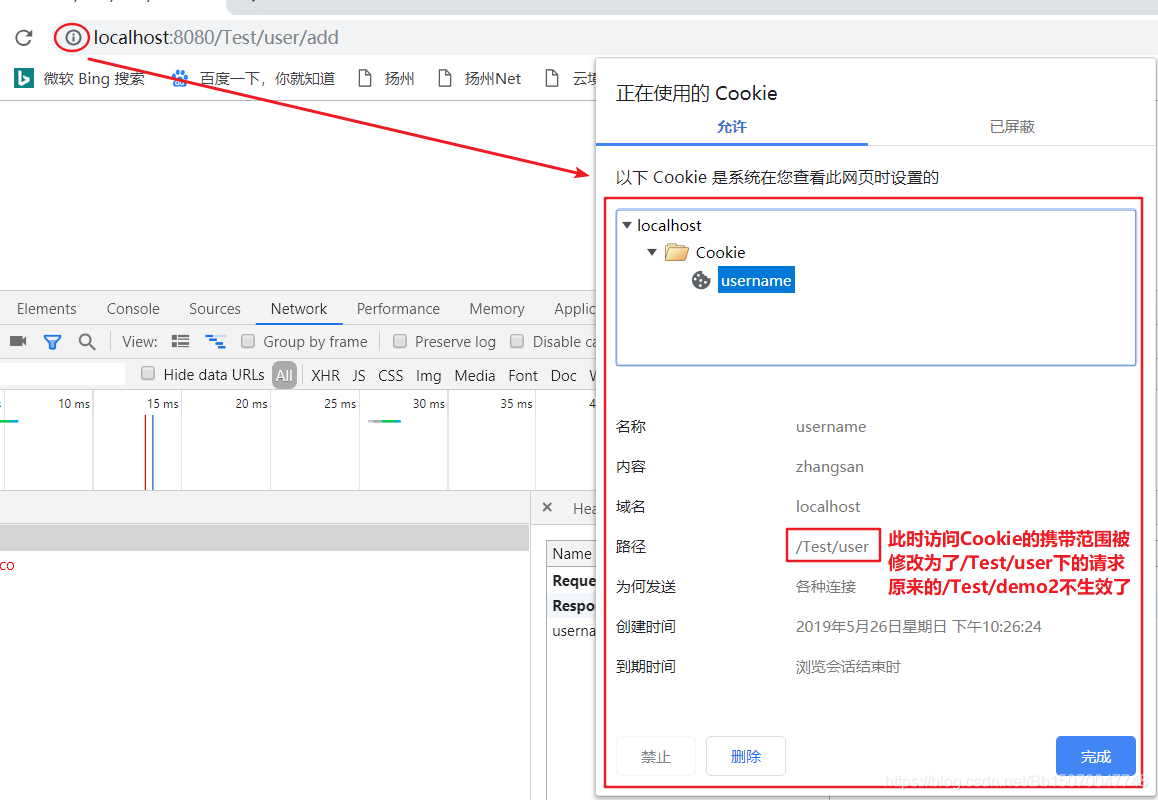This screenshot has height=800, width=1158.
Task: Search network requests with the magnifier icon
Action: (87, 341)
